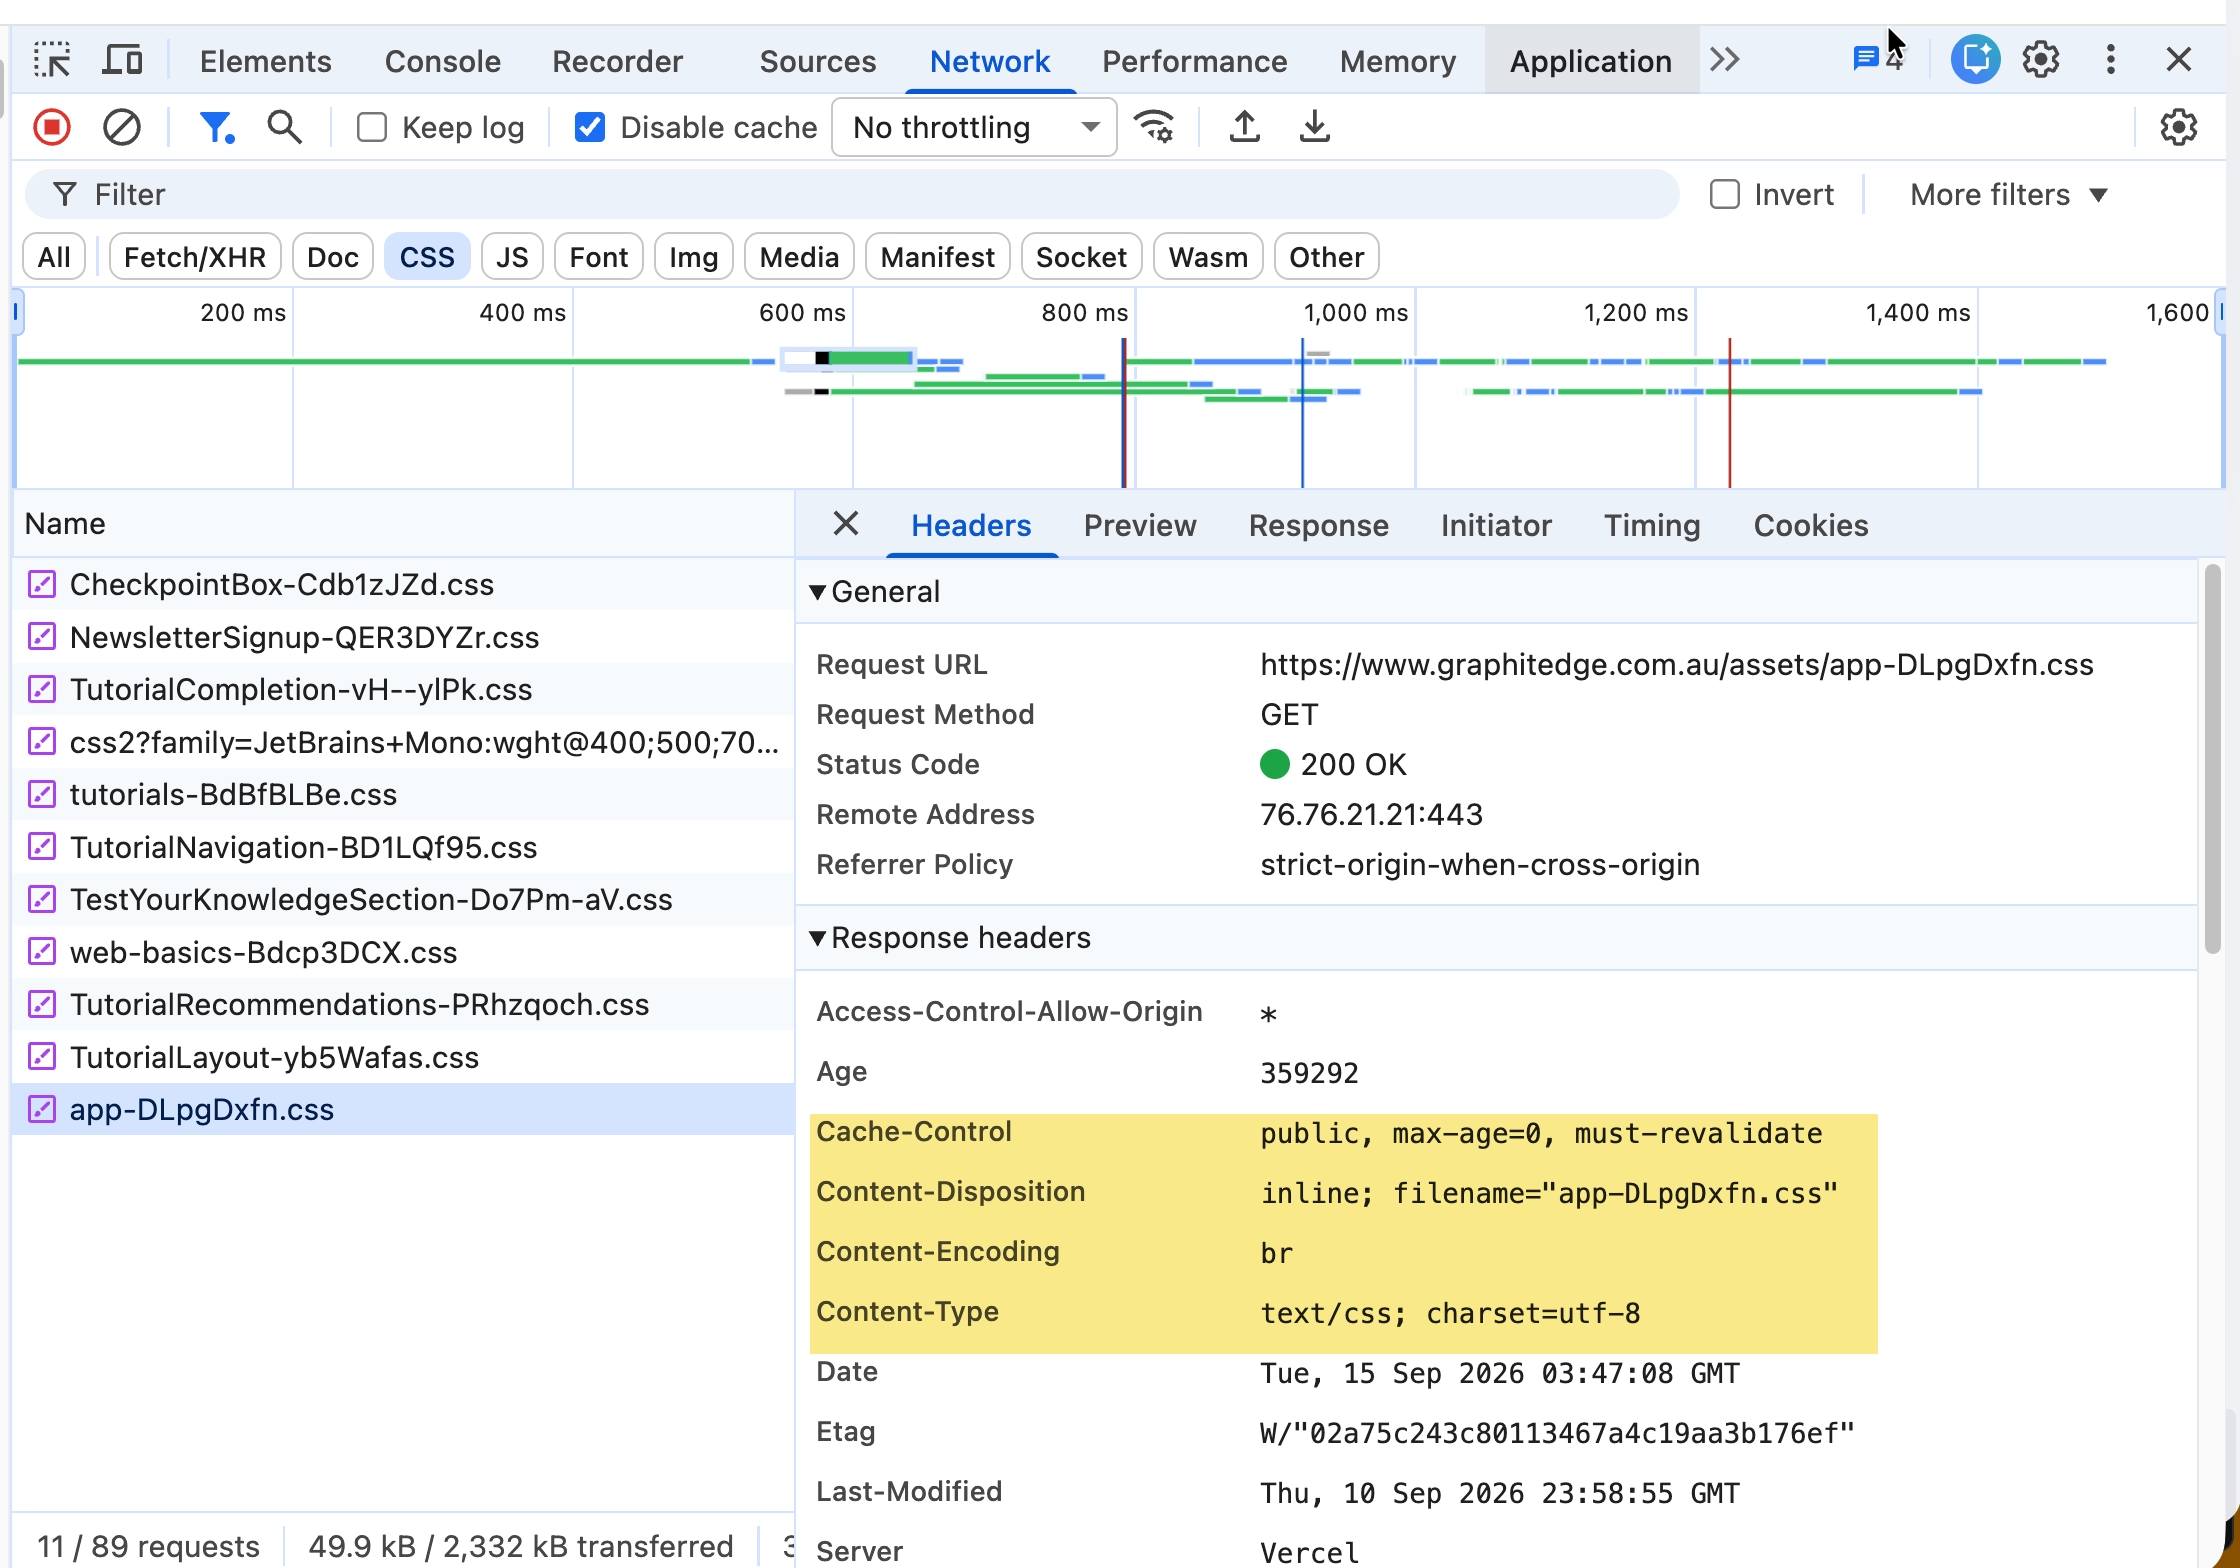The height and width of the screenshot is (1568, 2240).
Task: Filter requests by Font type
Action: pyautogui.click(x=598, y=257)
